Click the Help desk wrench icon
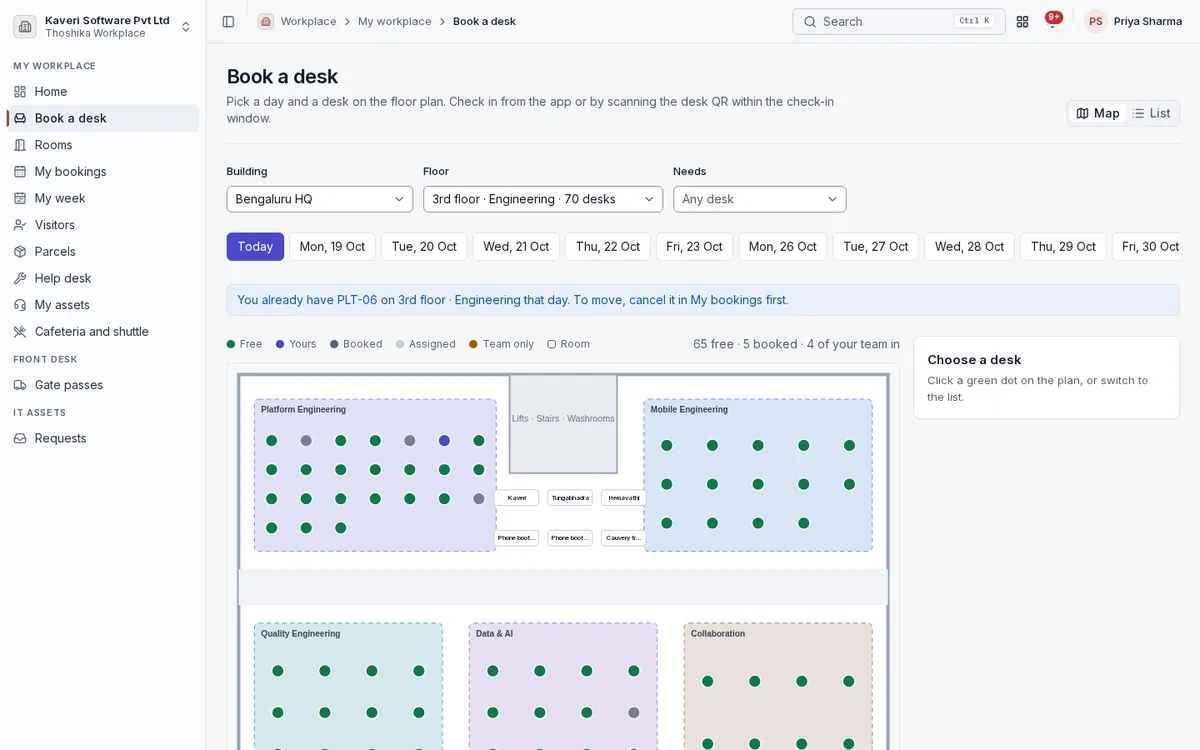The width and height of the screenshot is (1200, 750). click(20, 278)
